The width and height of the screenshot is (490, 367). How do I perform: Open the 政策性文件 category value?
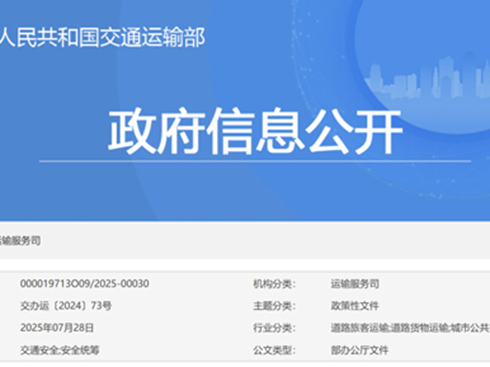pos(355,306)
